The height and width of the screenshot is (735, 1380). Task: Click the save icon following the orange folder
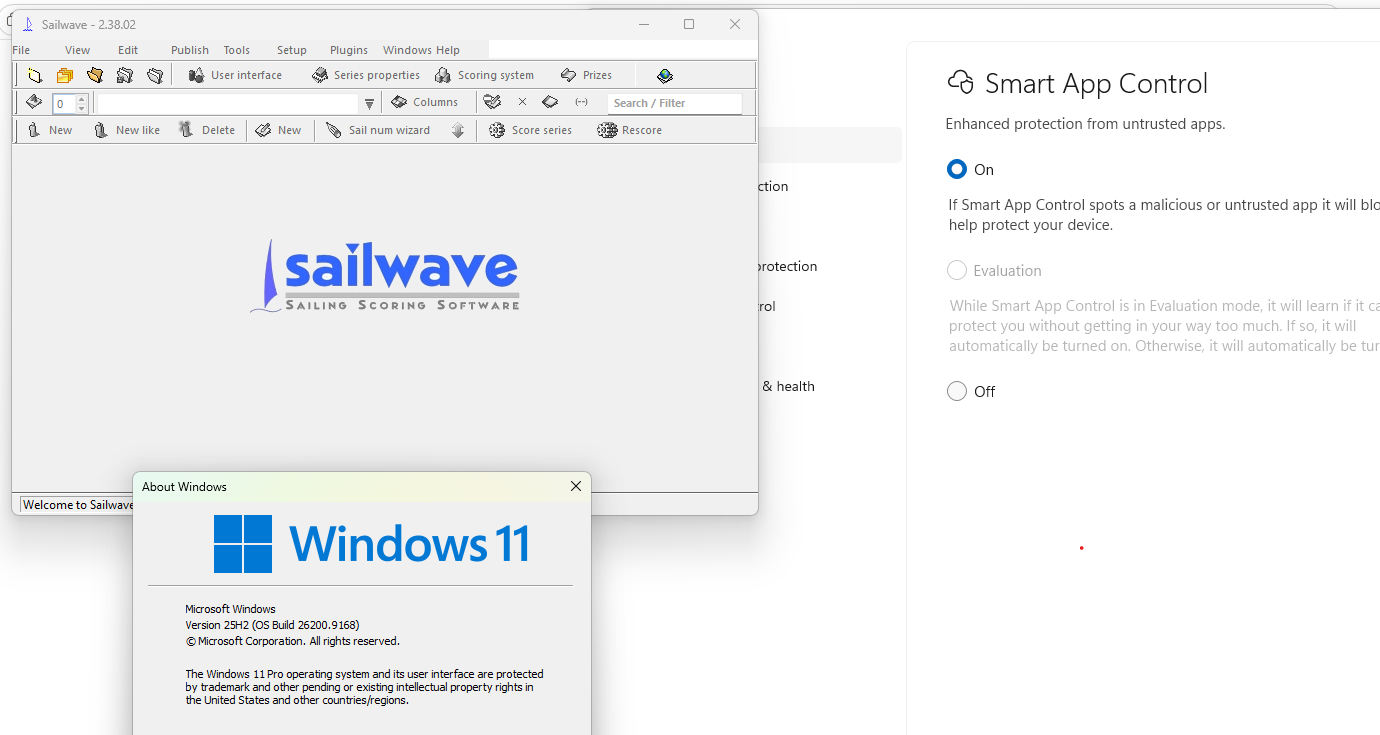point(125,75)
